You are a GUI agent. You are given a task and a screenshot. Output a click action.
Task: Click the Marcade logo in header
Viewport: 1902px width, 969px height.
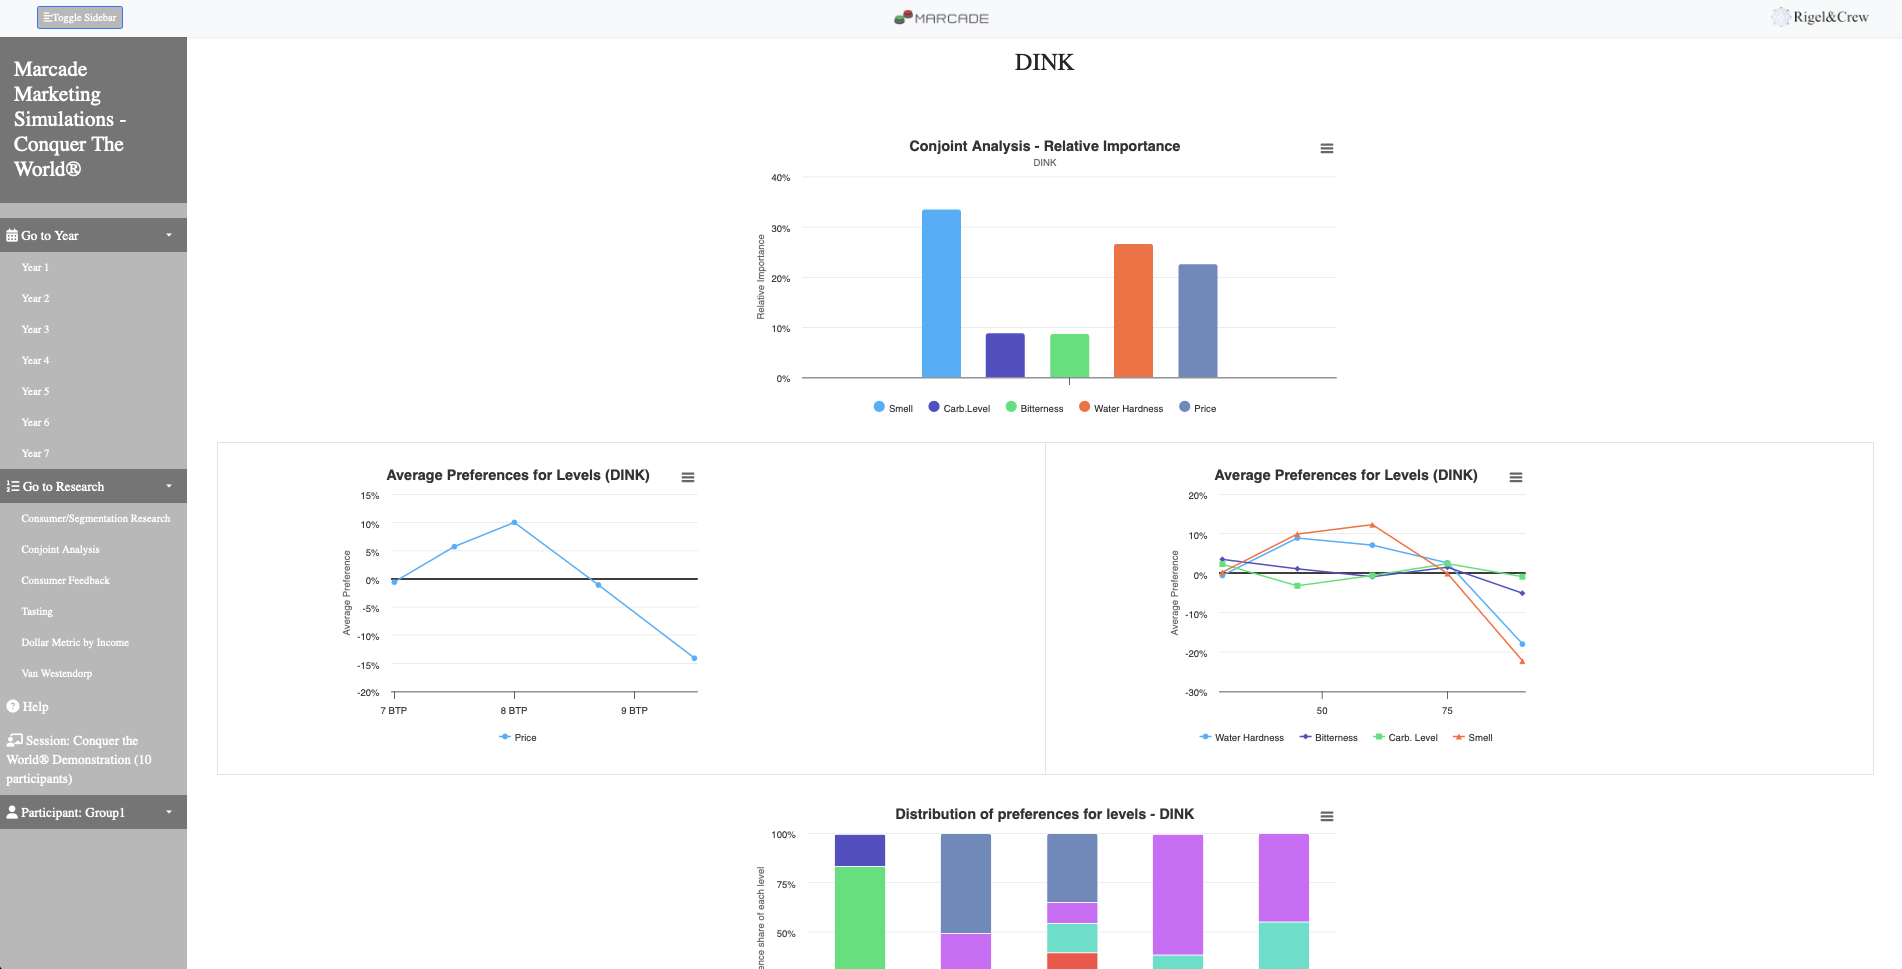click(x=941, y=18)
